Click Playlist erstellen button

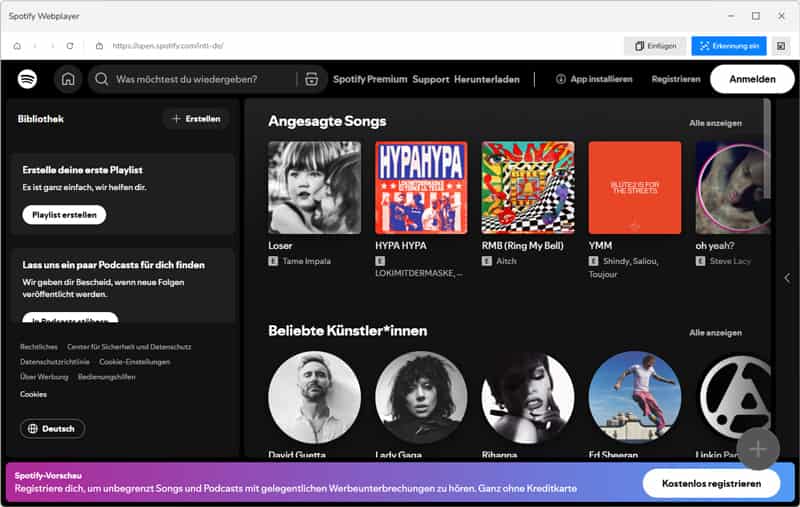coord(64,215)
